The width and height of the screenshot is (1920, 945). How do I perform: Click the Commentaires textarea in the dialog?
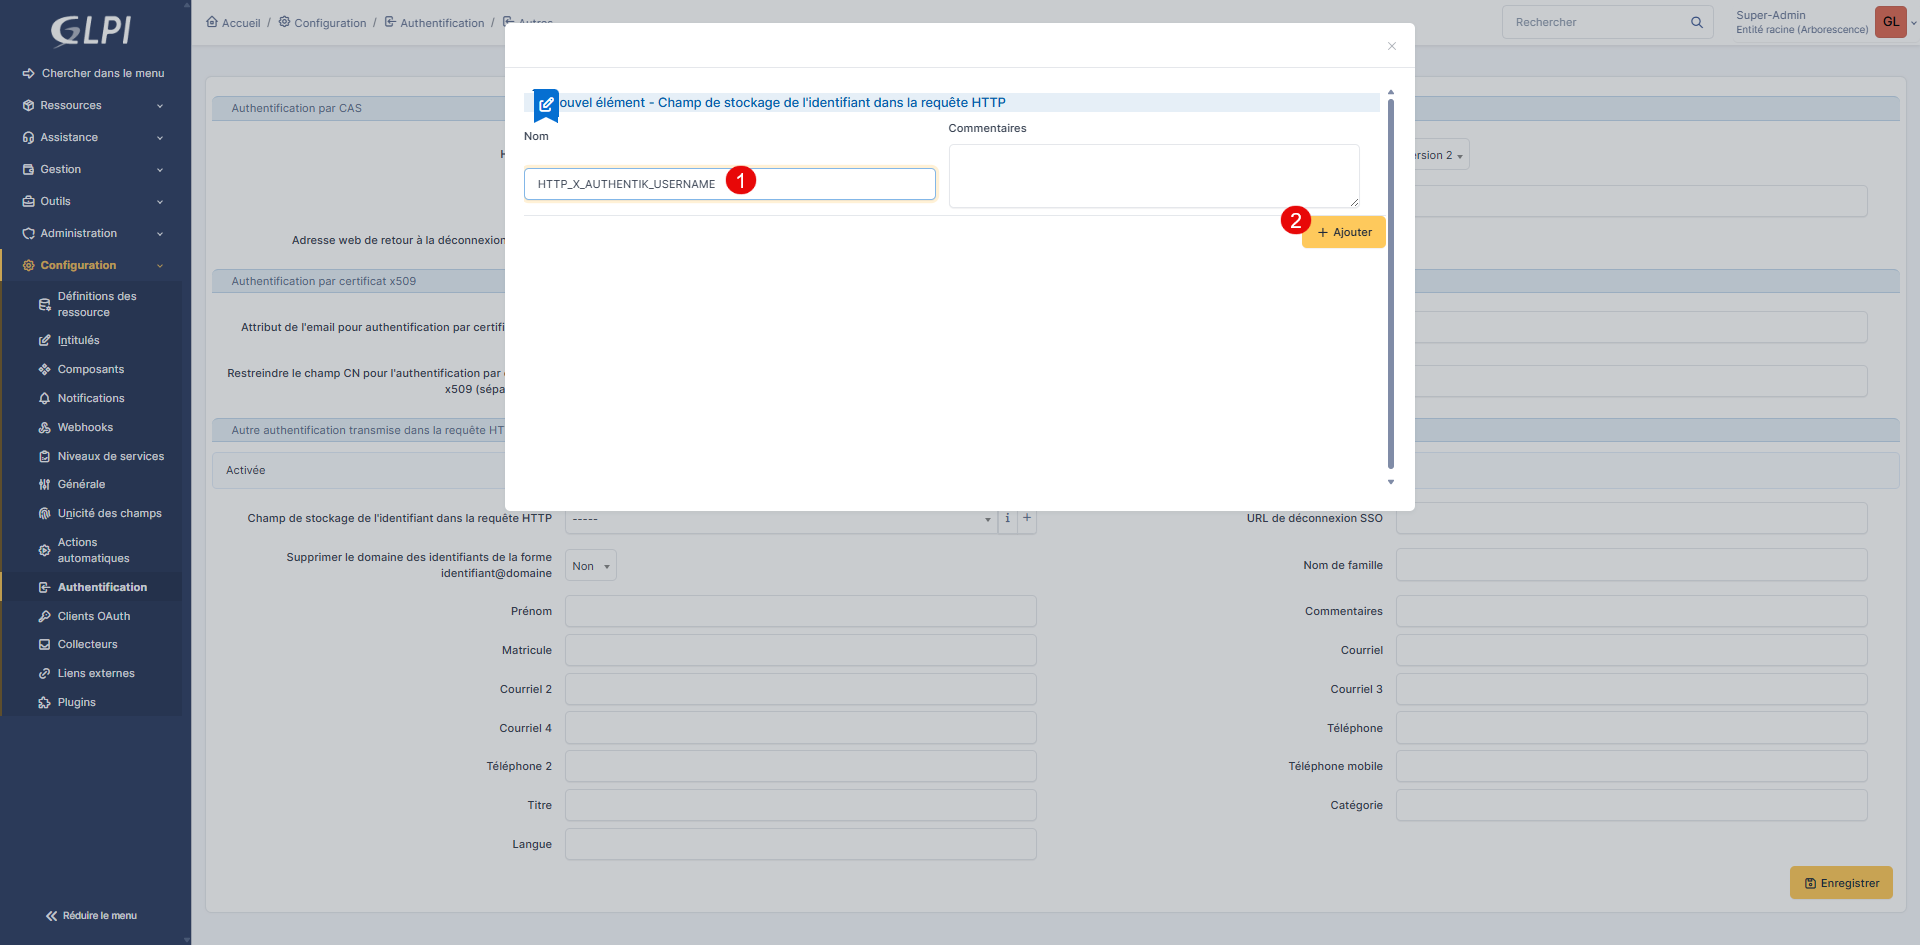click(x=1153, y=176)
